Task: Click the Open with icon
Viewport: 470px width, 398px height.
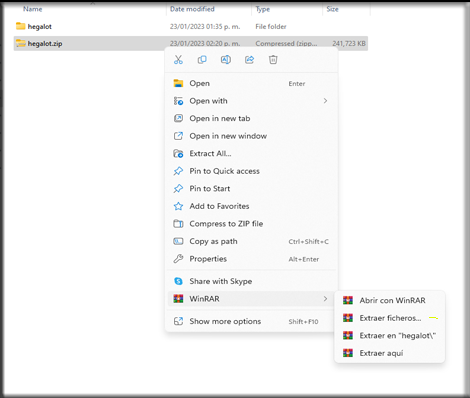Action: pyautogui.click(x=178, y=101)
